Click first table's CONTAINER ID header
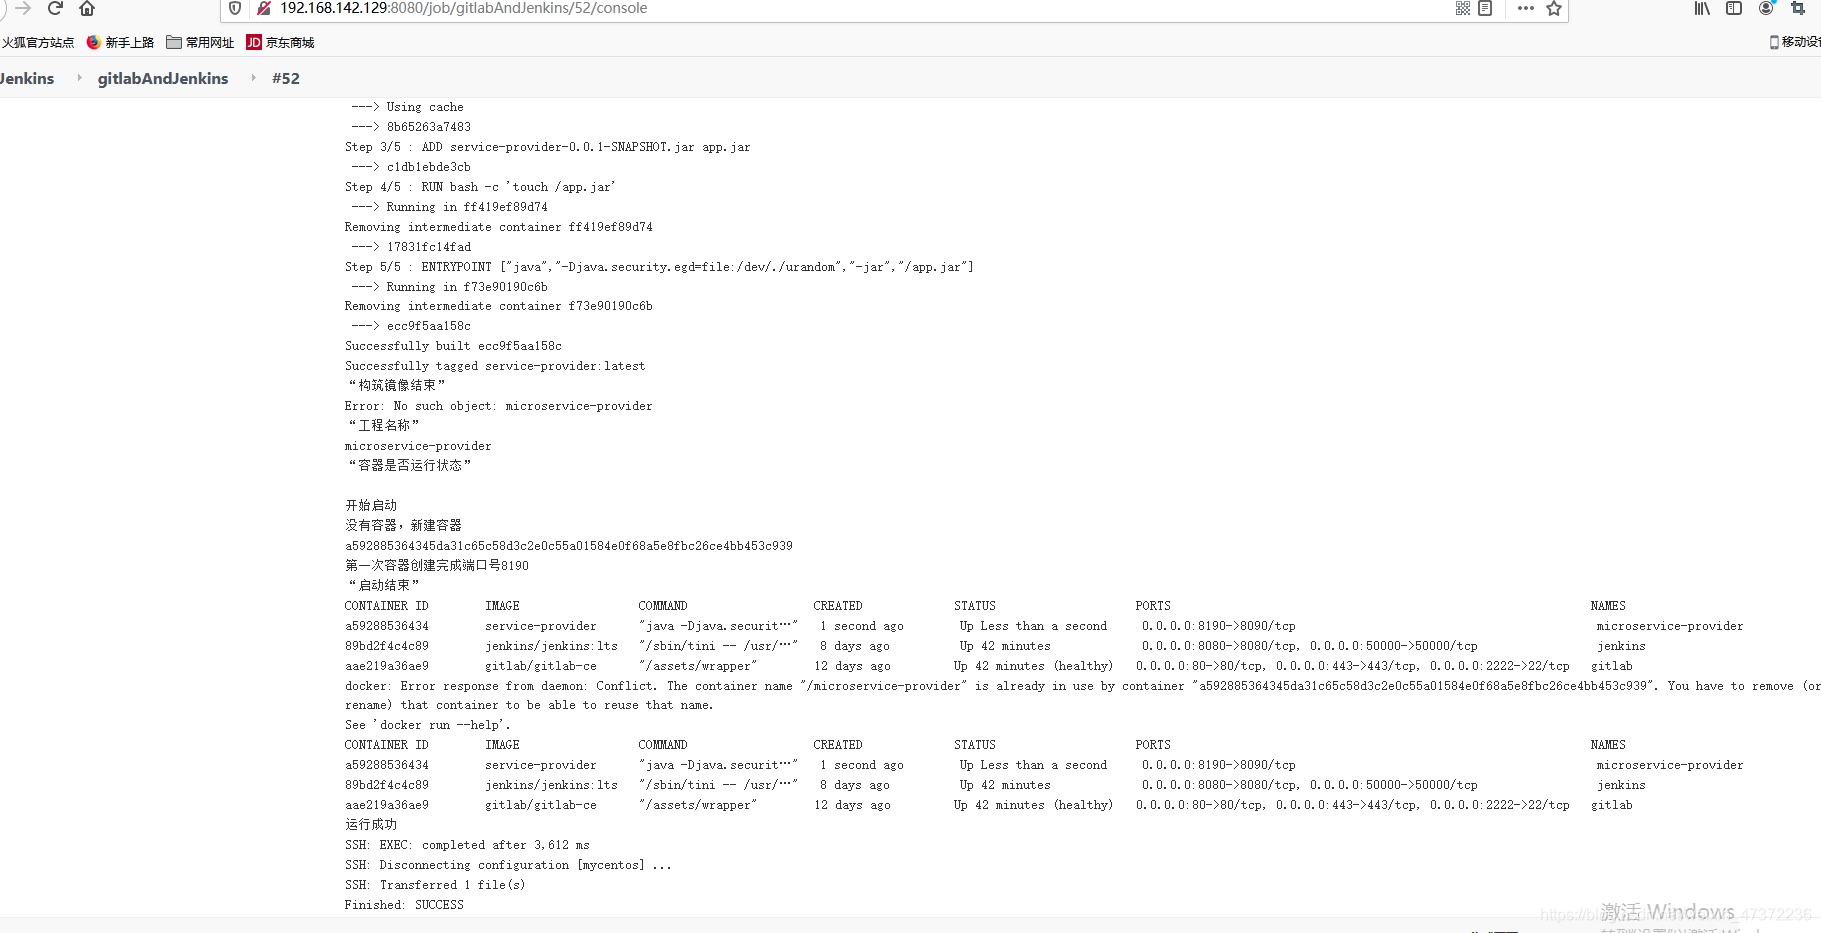The height and width of the screenshot is (933, 1821). tap(386, 606)
